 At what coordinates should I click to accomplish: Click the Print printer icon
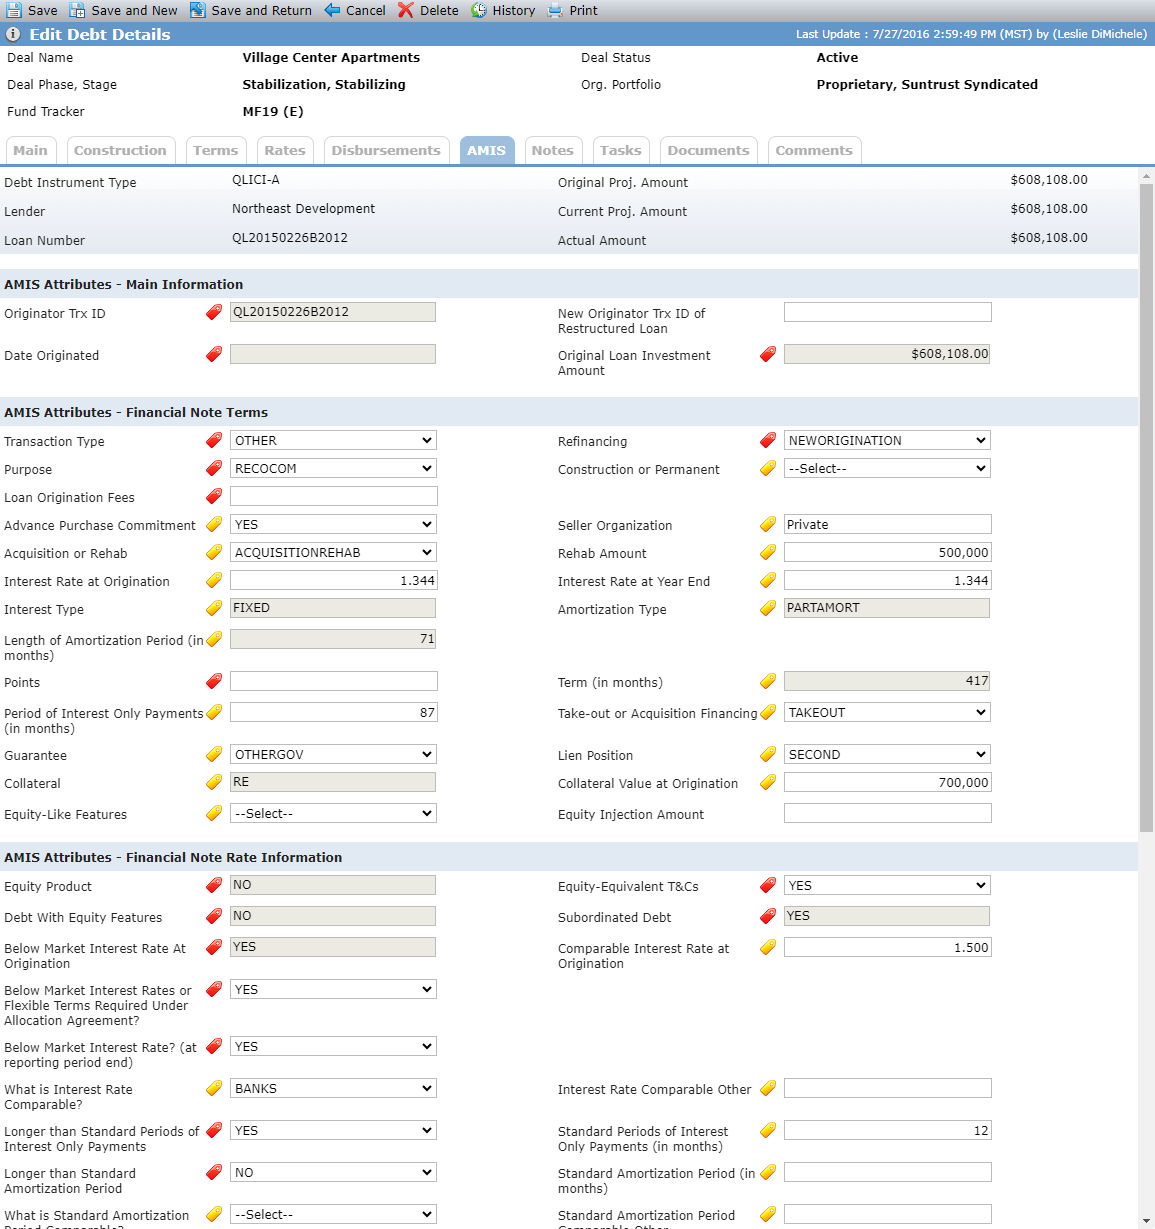555,10
